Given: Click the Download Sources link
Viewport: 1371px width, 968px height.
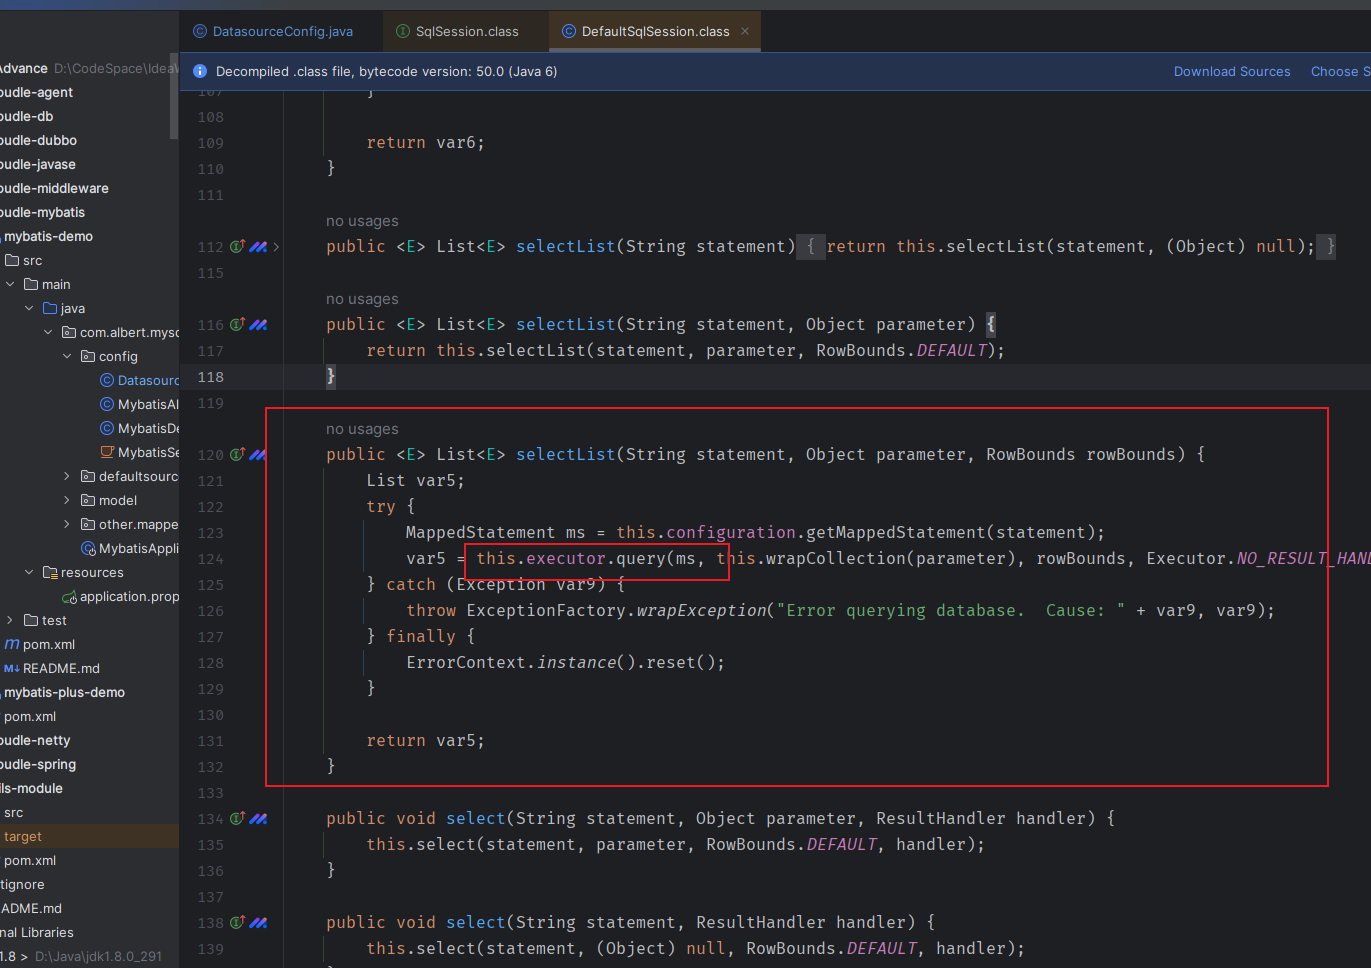Looking at the screenshot, I should click(x=1231, y=71).
